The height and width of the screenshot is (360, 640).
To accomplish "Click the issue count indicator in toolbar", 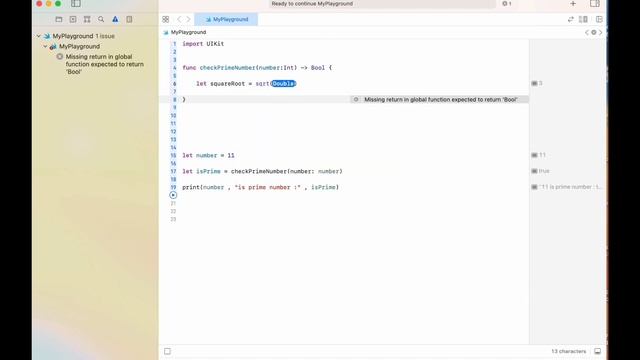I will coord(507,4).
